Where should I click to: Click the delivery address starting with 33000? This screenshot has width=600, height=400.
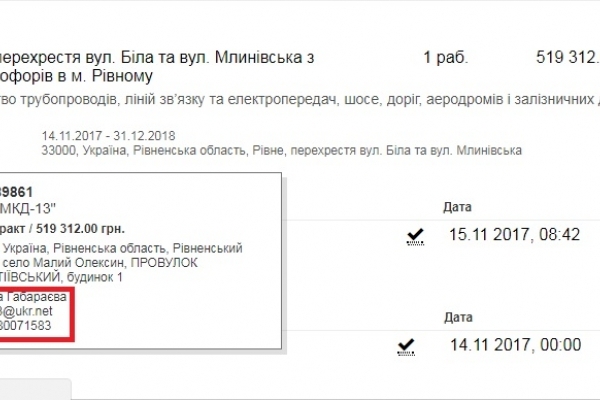[x=282, y=150]
